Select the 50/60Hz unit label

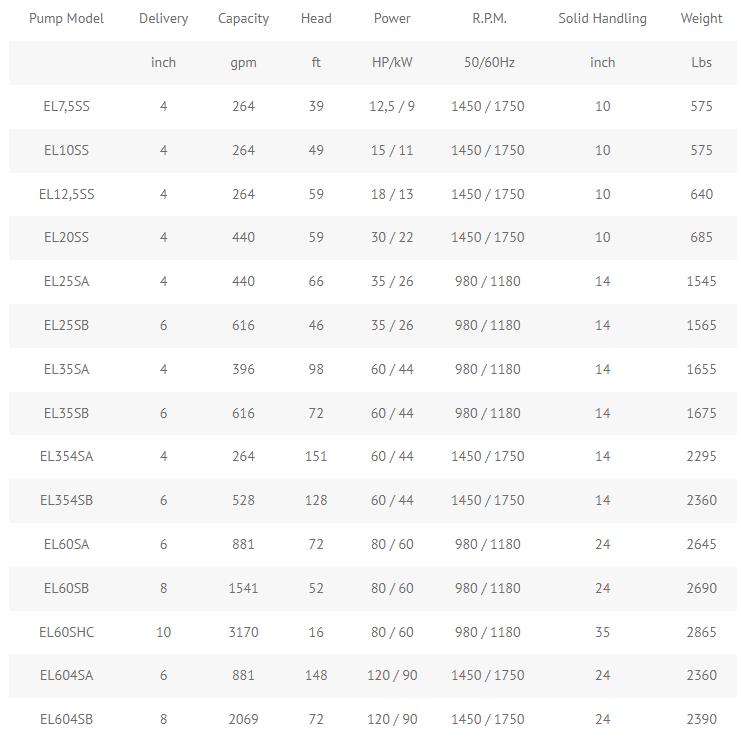click(489, 63)
